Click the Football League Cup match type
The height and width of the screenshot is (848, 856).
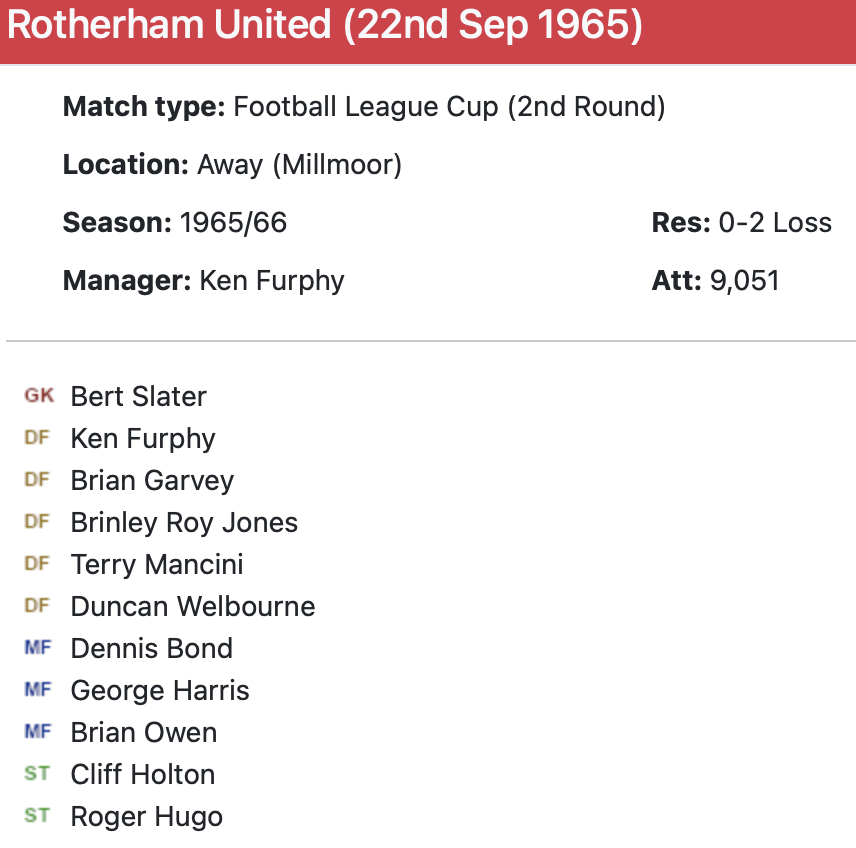(449, 107)
